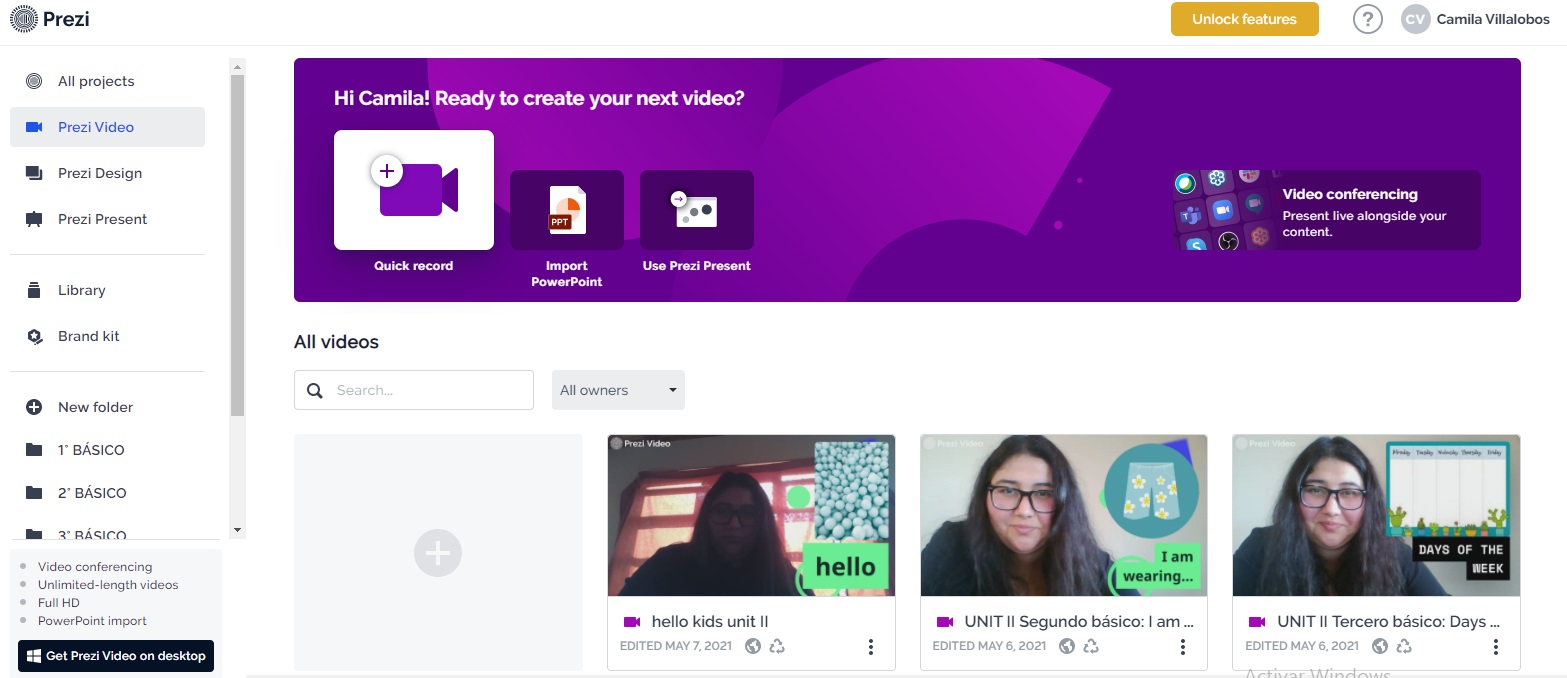Click the All projects sidebar icon

34,81
